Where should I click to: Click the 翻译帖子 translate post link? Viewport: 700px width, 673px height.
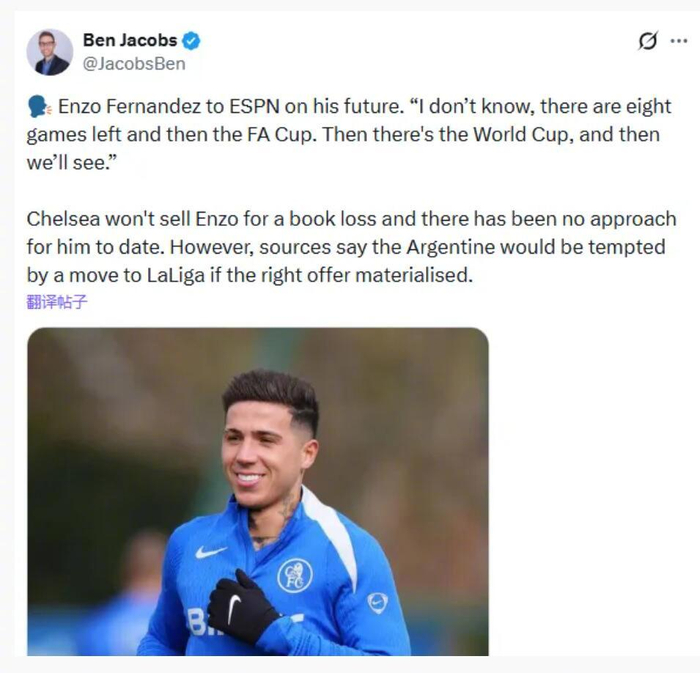(x=56, y=301)
